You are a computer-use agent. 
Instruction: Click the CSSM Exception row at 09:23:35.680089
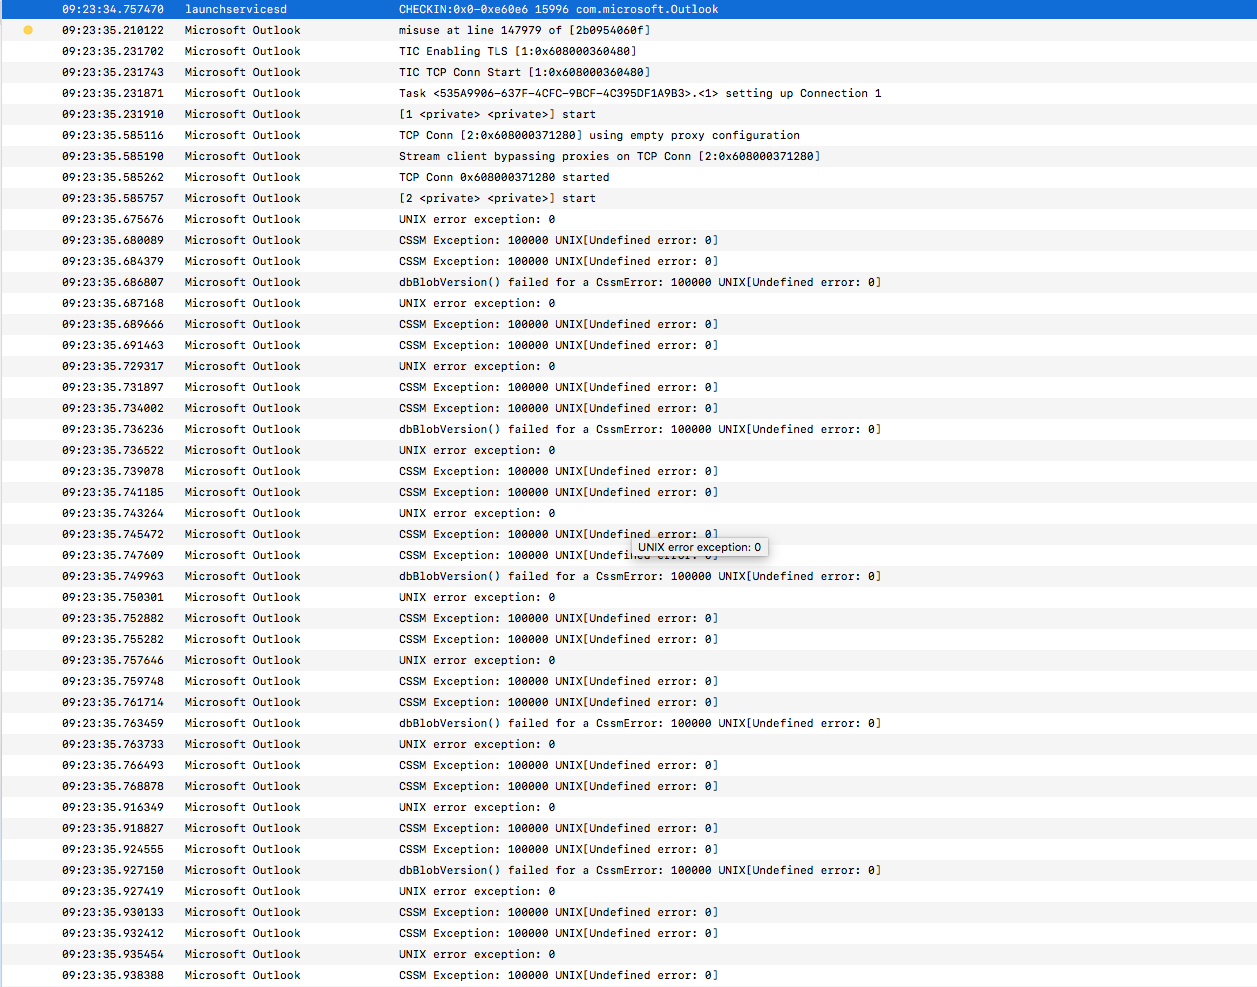(628, 240)
